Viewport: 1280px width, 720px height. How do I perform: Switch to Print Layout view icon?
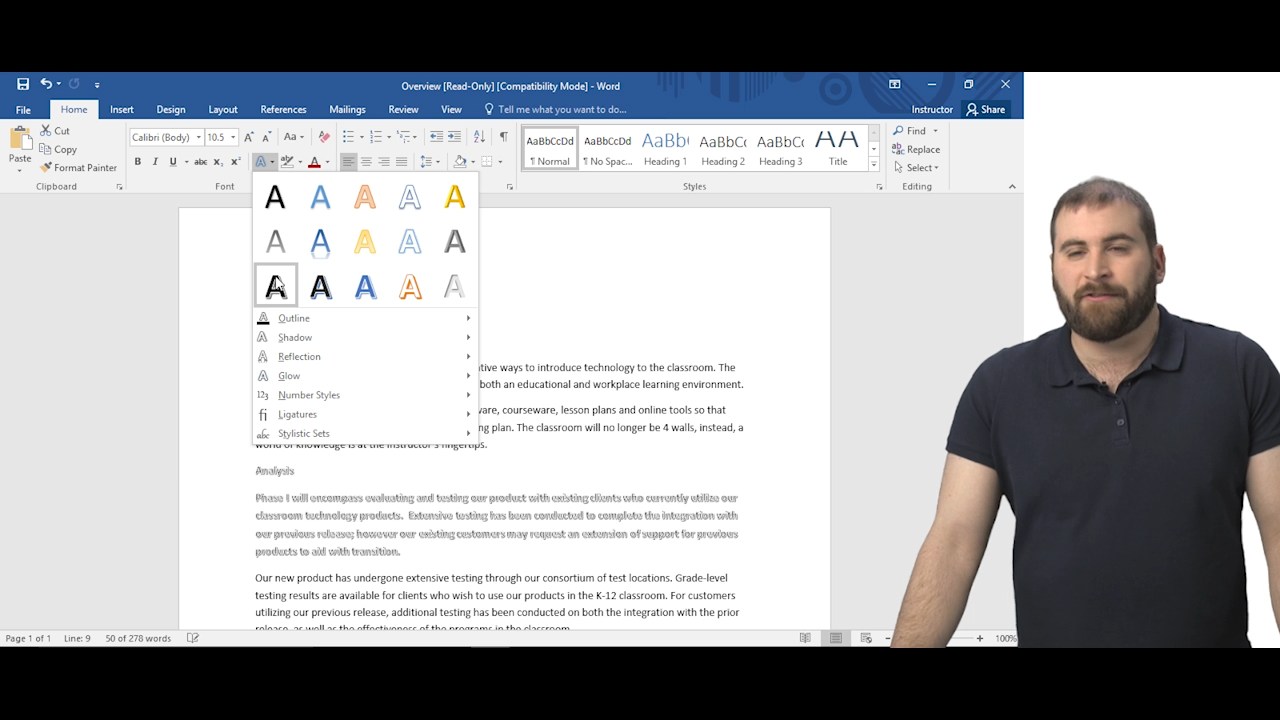pyautogui.click(x=836, y=638)
